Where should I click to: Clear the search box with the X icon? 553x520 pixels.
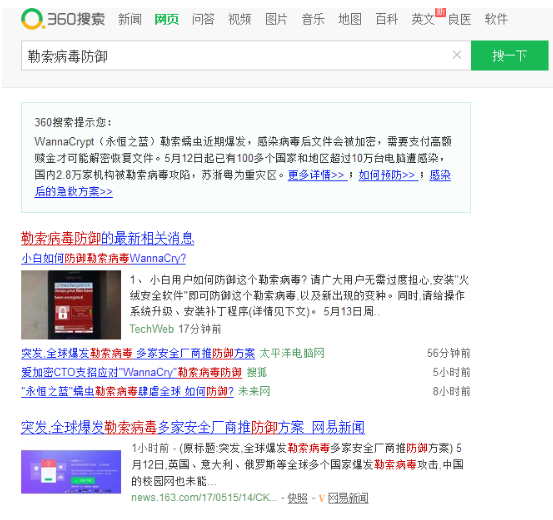[x=457, y=55]
